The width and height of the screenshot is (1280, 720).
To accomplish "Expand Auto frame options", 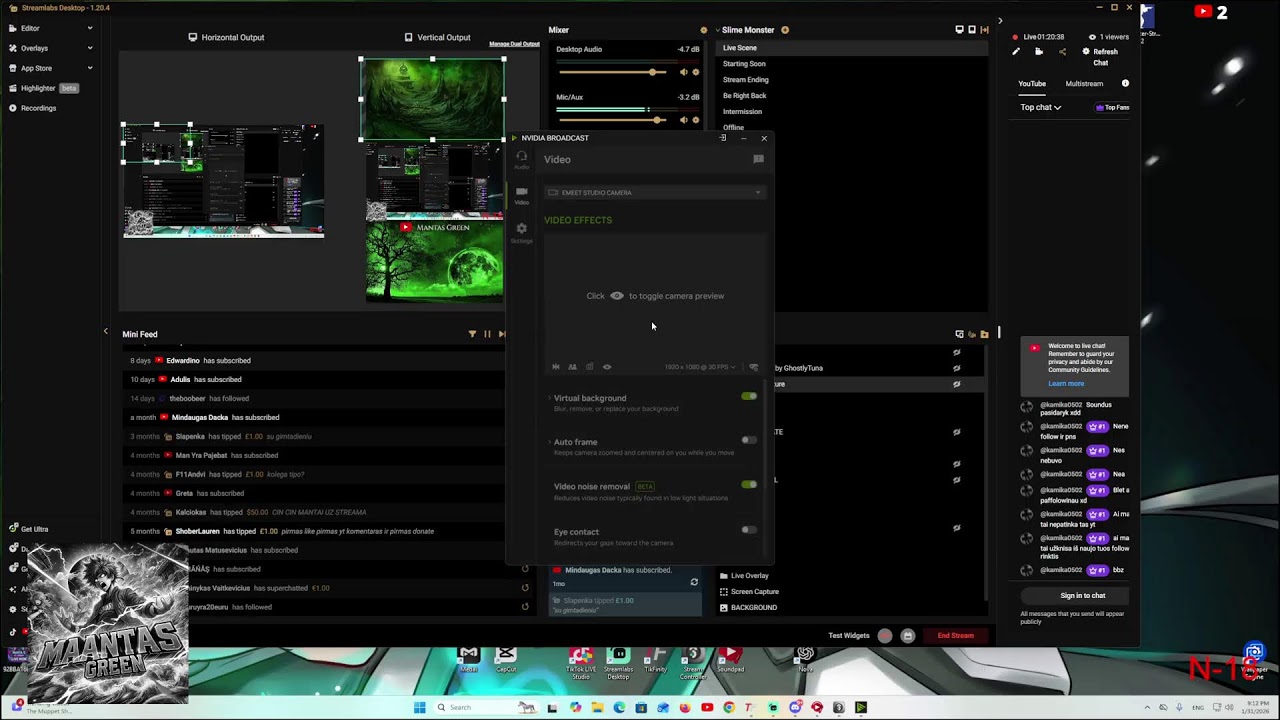I will (549, 442).
